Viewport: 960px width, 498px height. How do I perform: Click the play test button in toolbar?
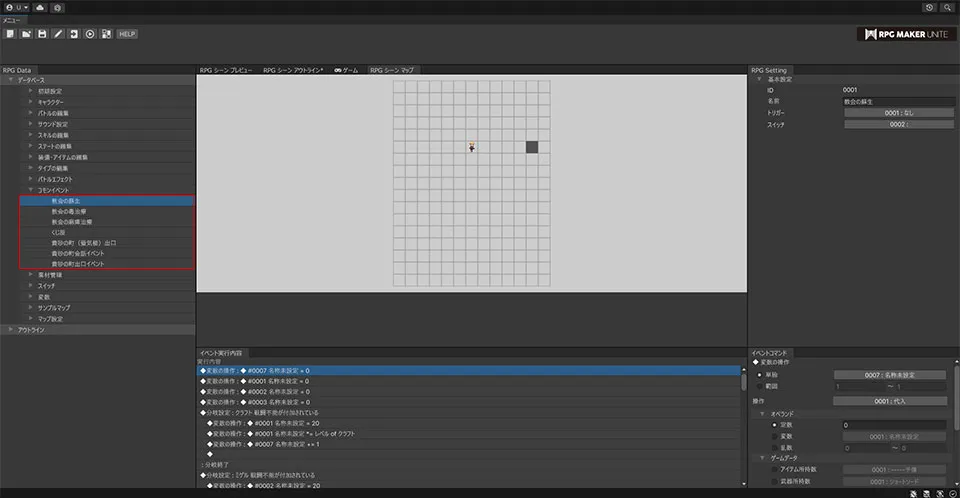click(x=91, y=34)
